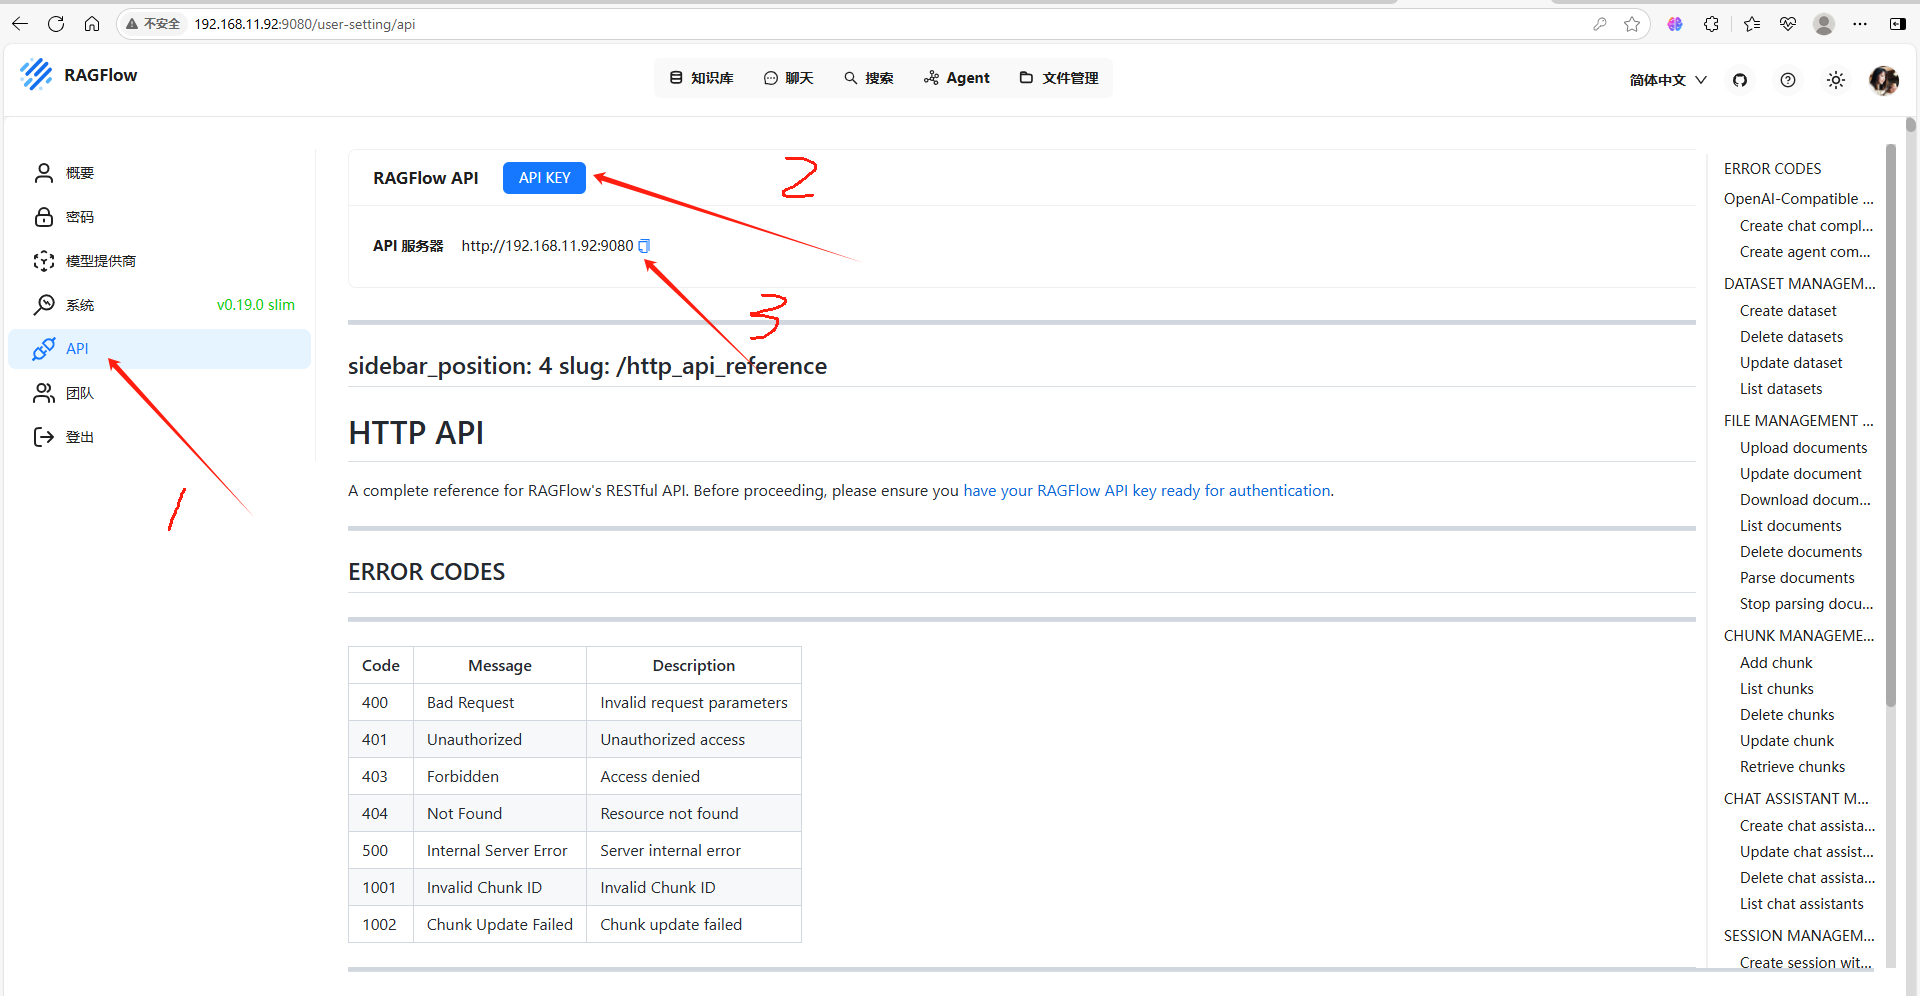Jump to Delete datasets
This screenshot has width=1920, height=996.
[x=1791, y=337]
